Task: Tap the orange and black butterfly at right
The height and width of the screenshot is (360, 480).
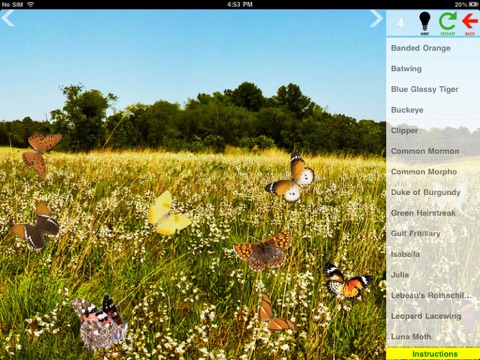Action: click(347, 282)
